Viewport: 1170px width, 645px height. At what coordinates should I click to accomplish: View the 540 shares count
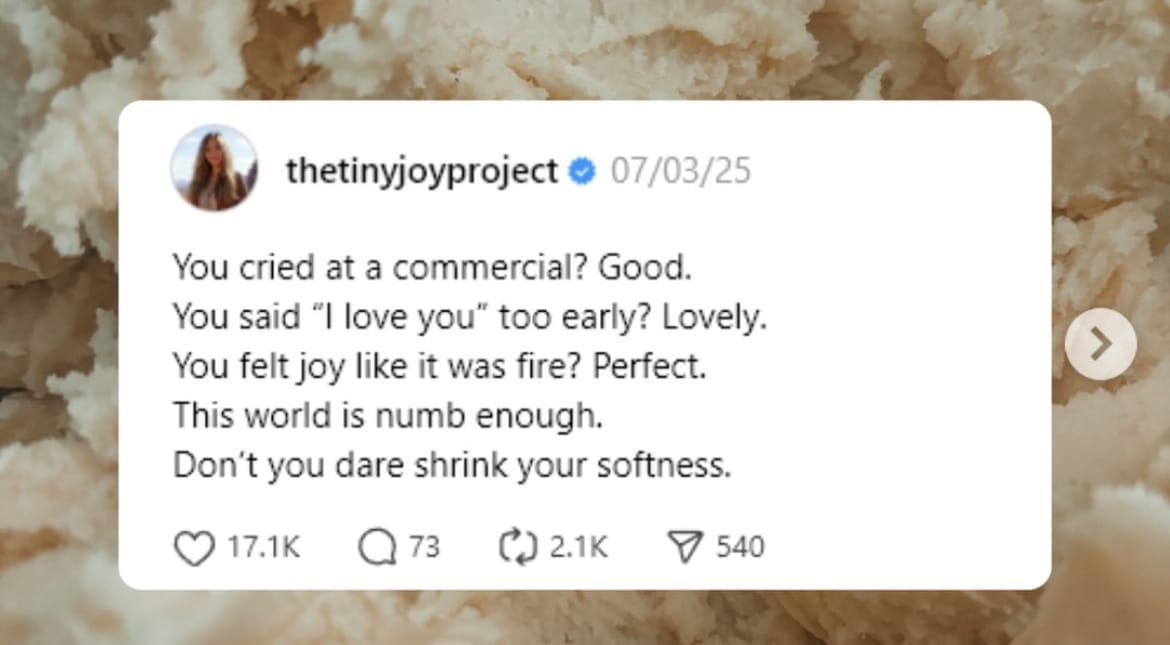click(x=740, y=548)
